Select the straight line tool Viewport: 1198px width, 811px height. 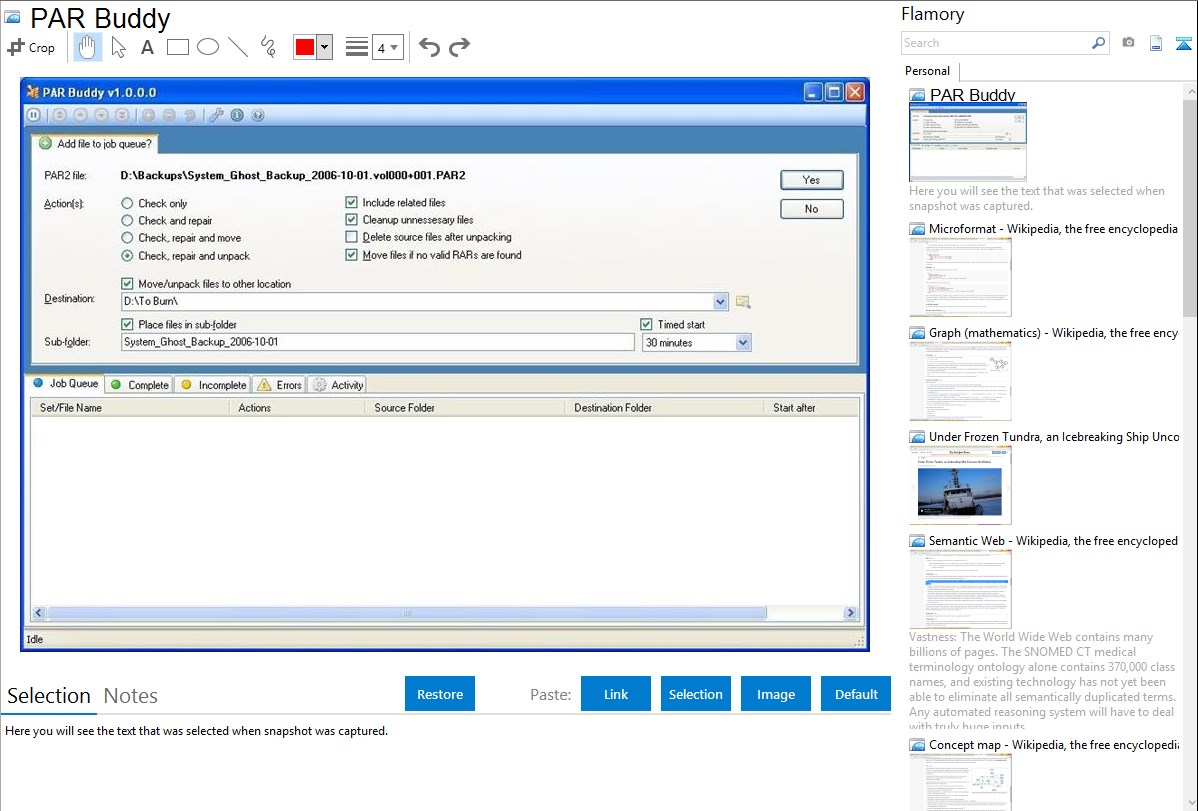[x=238, y=47]
